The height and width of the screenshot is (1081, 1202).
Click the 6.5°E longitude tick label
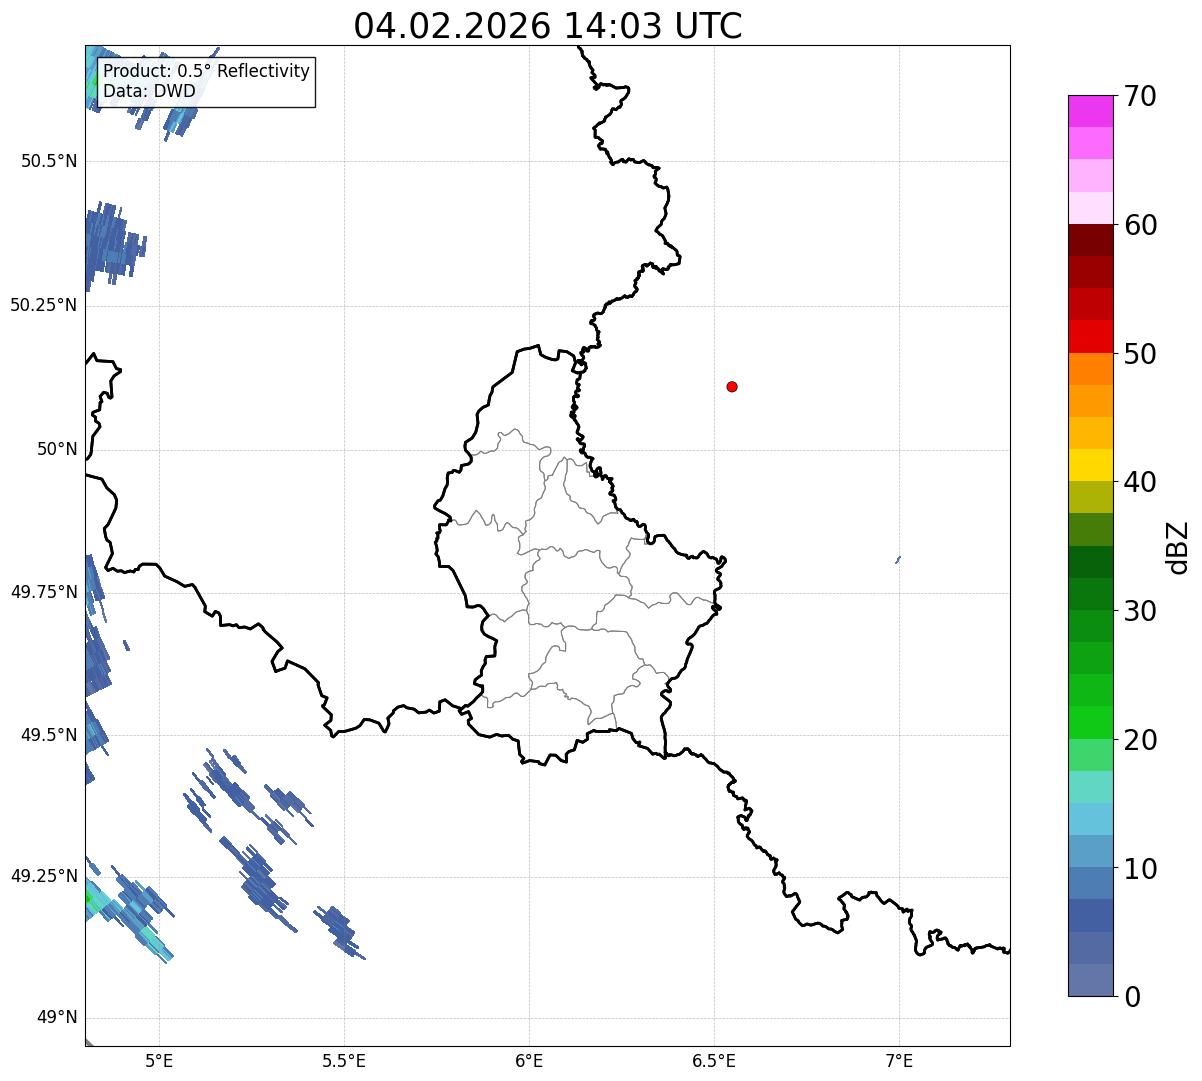(714, 1060)
